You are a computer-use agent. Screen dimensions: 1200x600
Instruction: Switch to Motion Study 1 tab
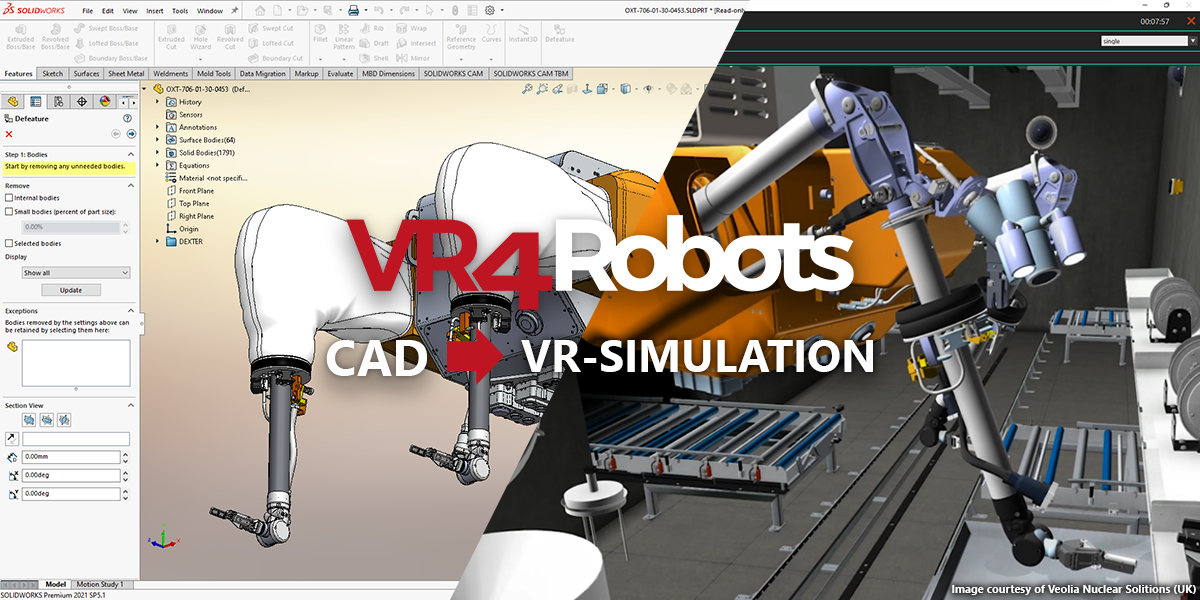pos(101,584)
